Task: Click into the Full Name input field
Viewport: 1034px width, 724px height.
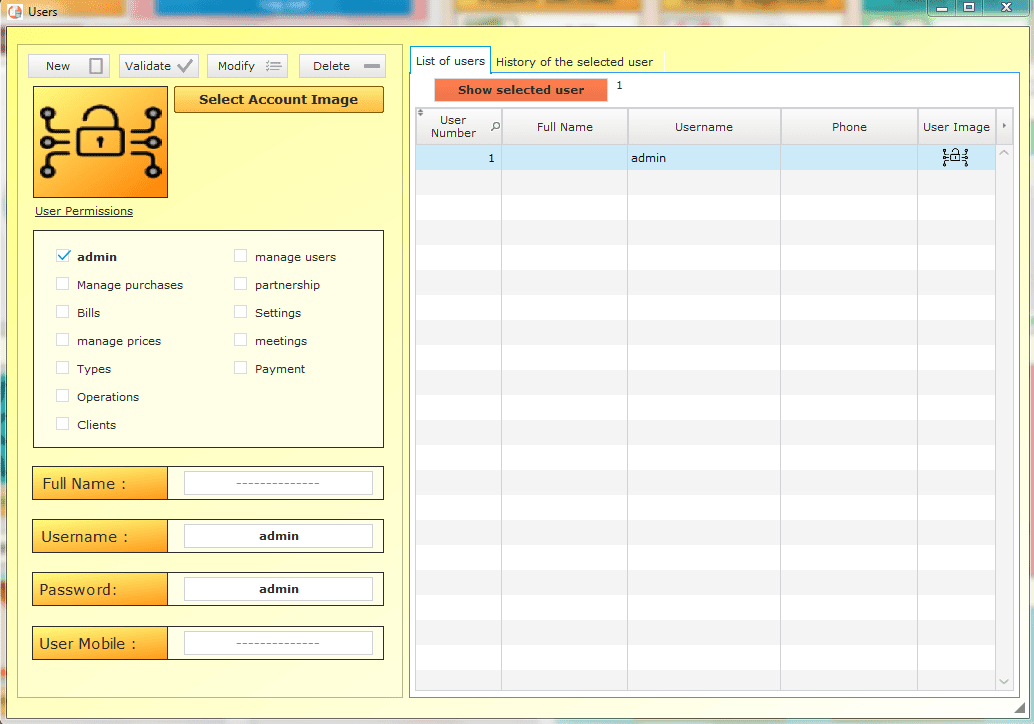Action: point(278,483)
